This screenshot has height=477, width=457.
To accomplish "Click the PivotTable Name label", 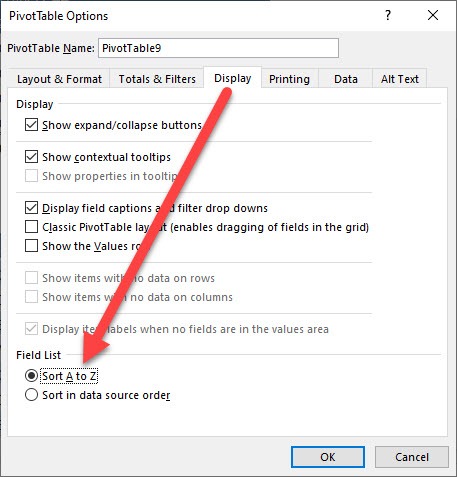I will pyautogui.click(x=51, y=48).
